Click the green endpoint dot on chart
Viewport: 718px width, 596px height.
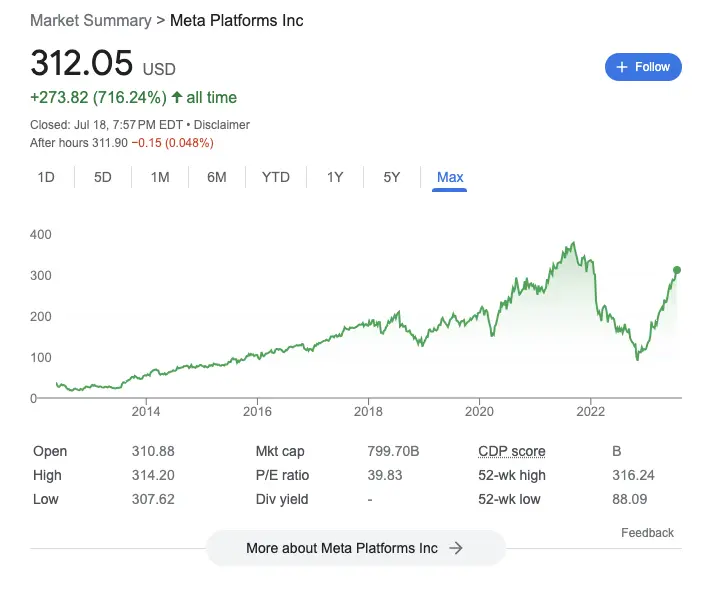tap(677, 270)
